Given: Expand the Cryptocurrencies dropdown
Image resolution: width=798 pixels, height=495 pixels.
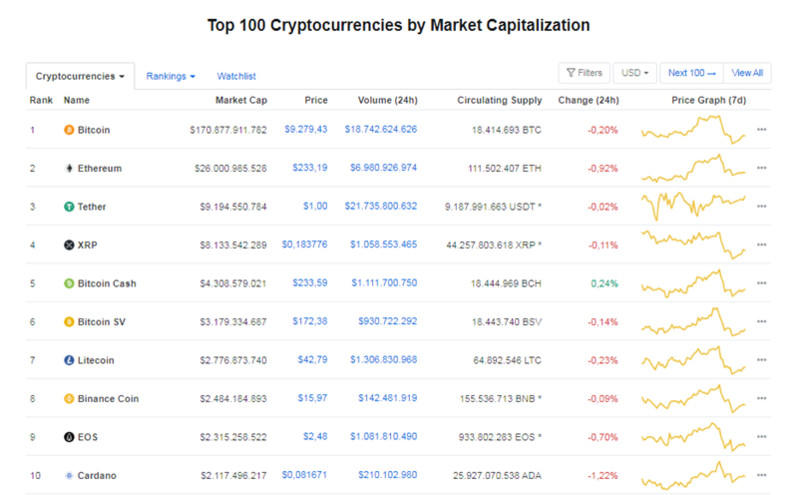Looking at the screenshot, I should (x=80, y=76).
